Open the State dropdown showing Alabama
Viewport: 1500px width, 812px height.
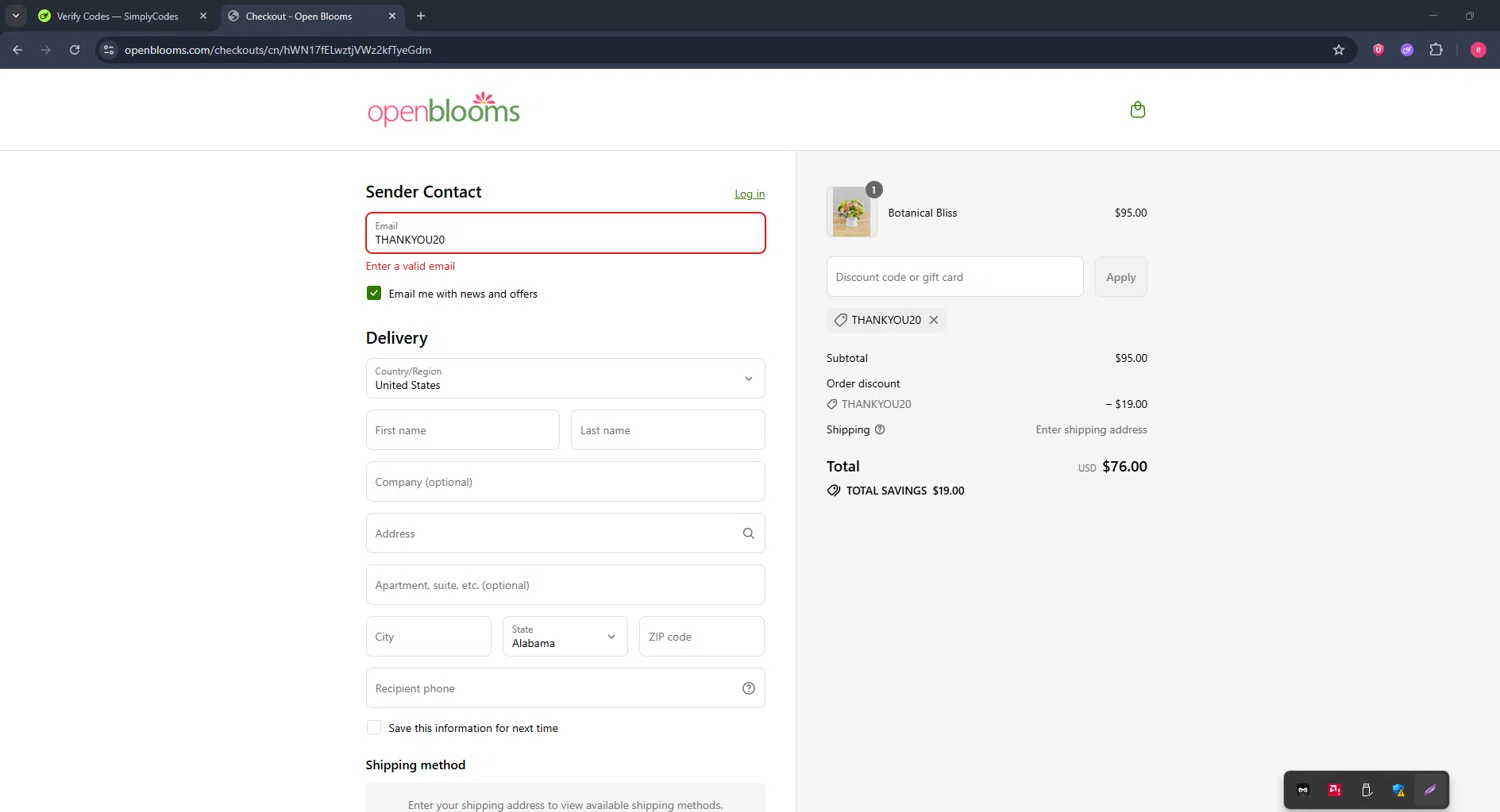pos(565,637)
